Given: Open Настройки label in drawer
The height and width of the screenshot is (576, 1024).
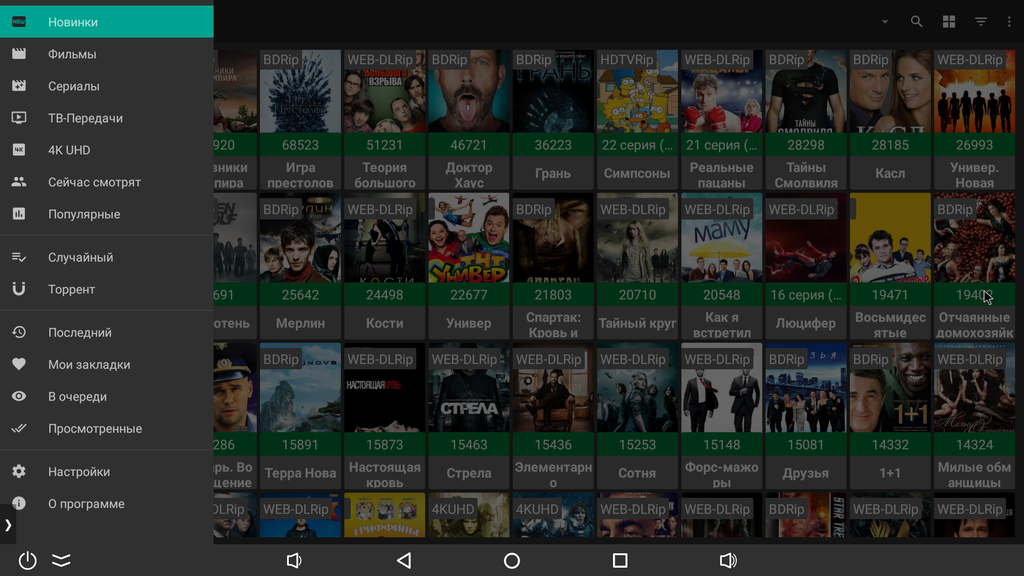Looking at the screenshot, I should pyautogui.click(x=78, y=472).
